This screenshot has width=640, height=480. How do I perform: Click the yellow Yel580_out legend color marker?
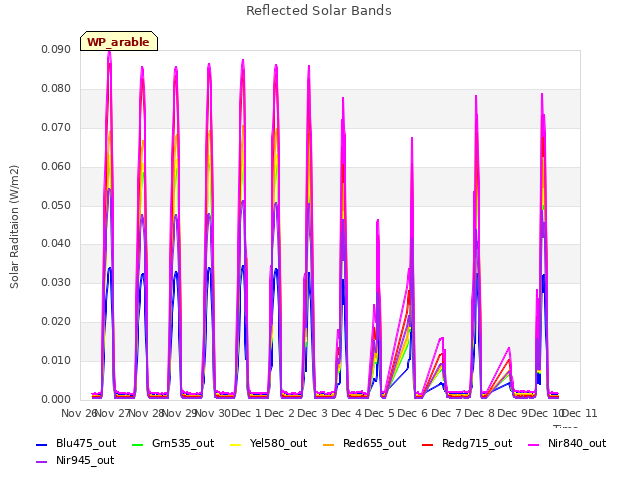click(236, 444)
